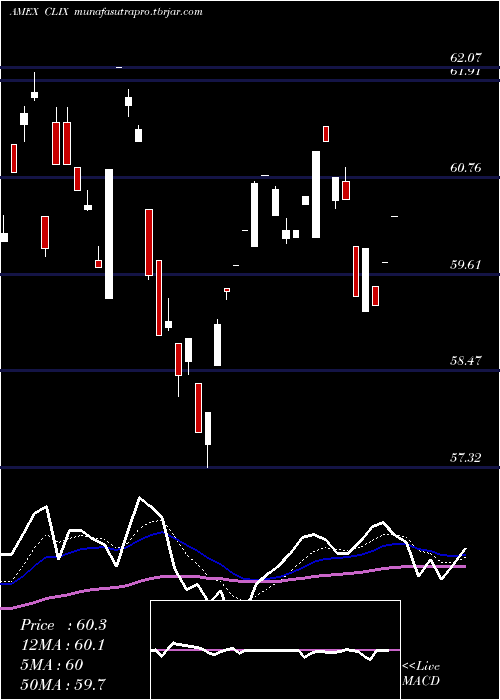Click the 62.07 price level label

(466, 58)
